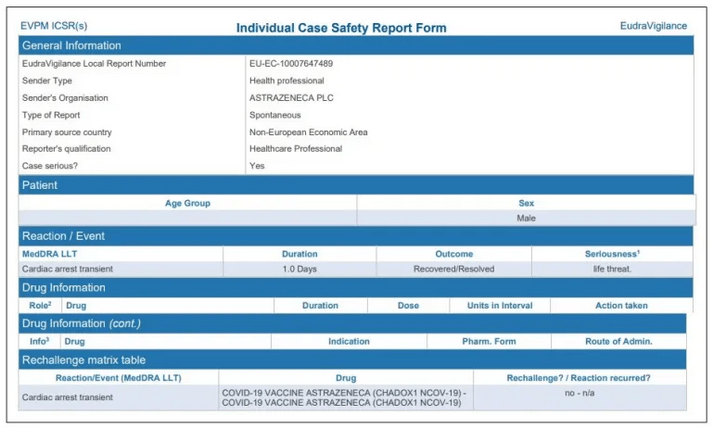Click the MedDRA LLT column header

50,254
